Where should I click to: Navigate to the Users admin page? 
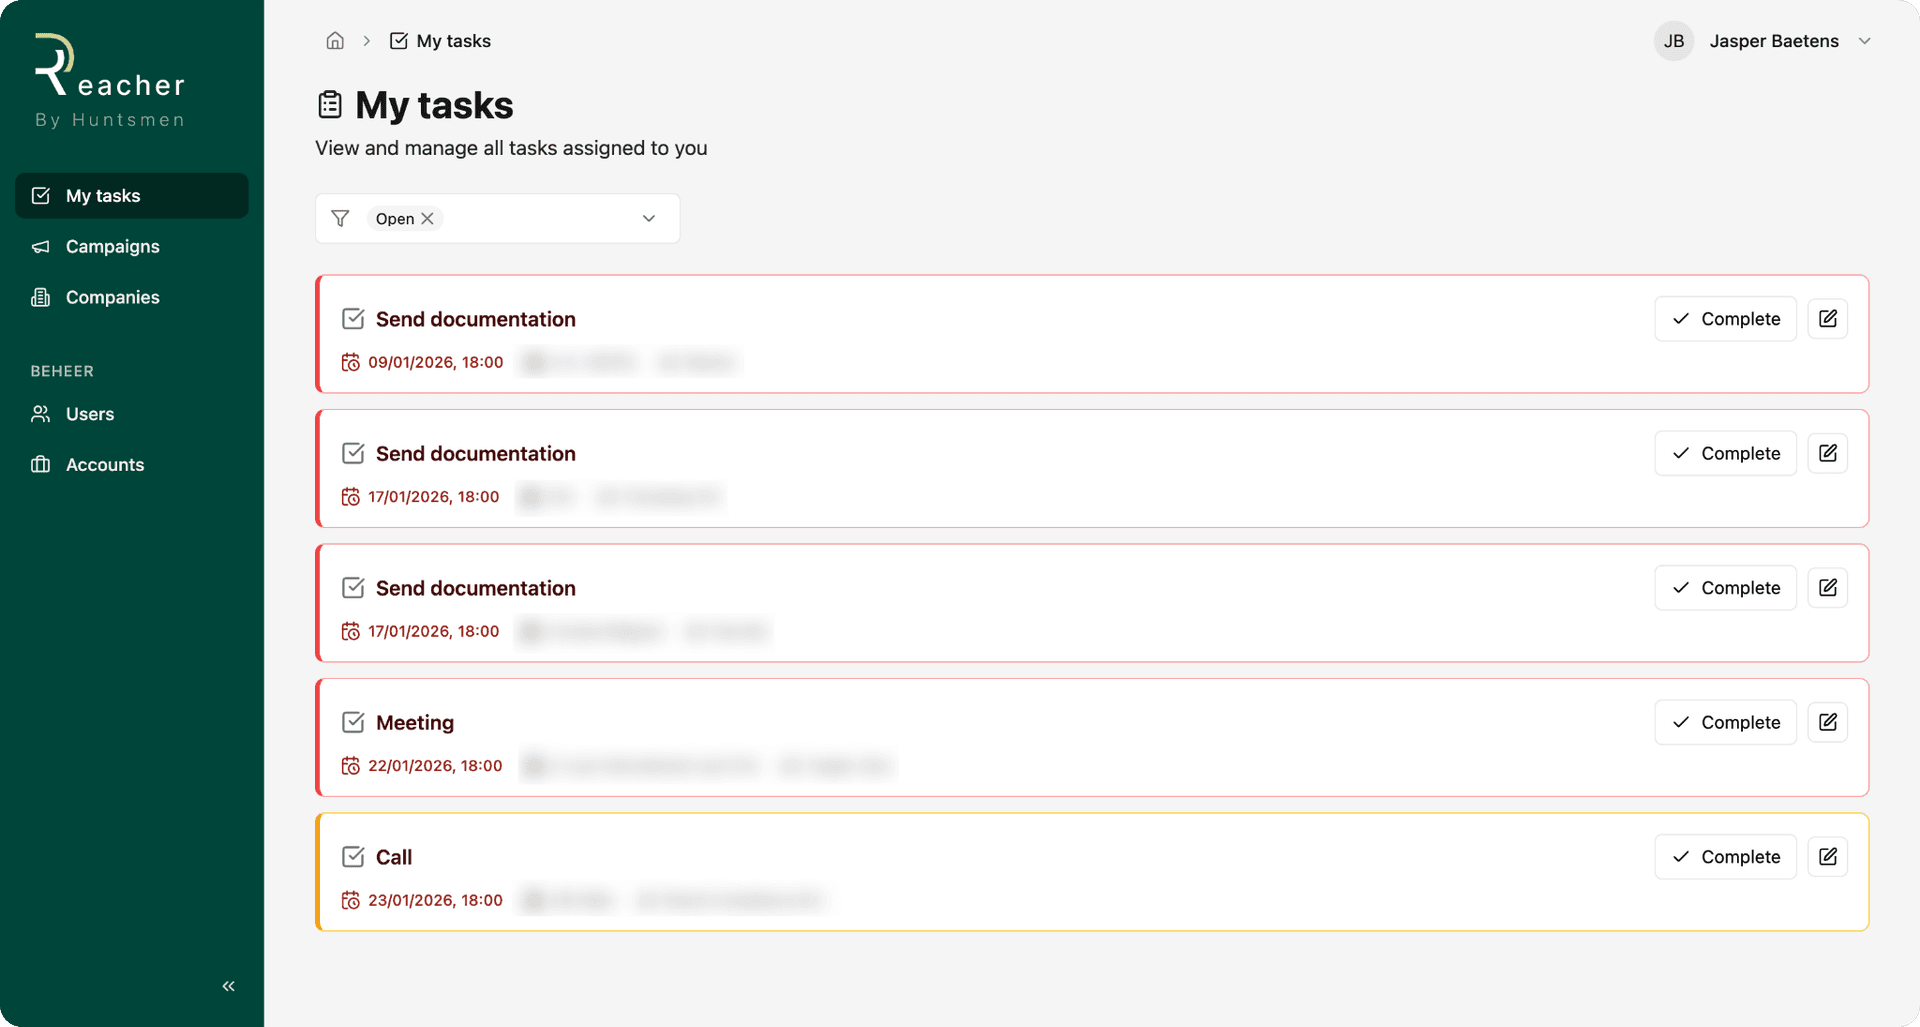(90, 414)
